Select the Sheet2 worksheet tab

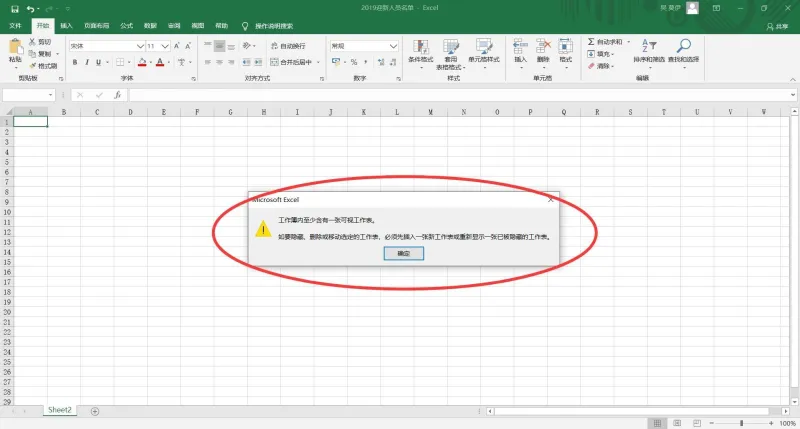pyautogui.click(x=60, y=410)
